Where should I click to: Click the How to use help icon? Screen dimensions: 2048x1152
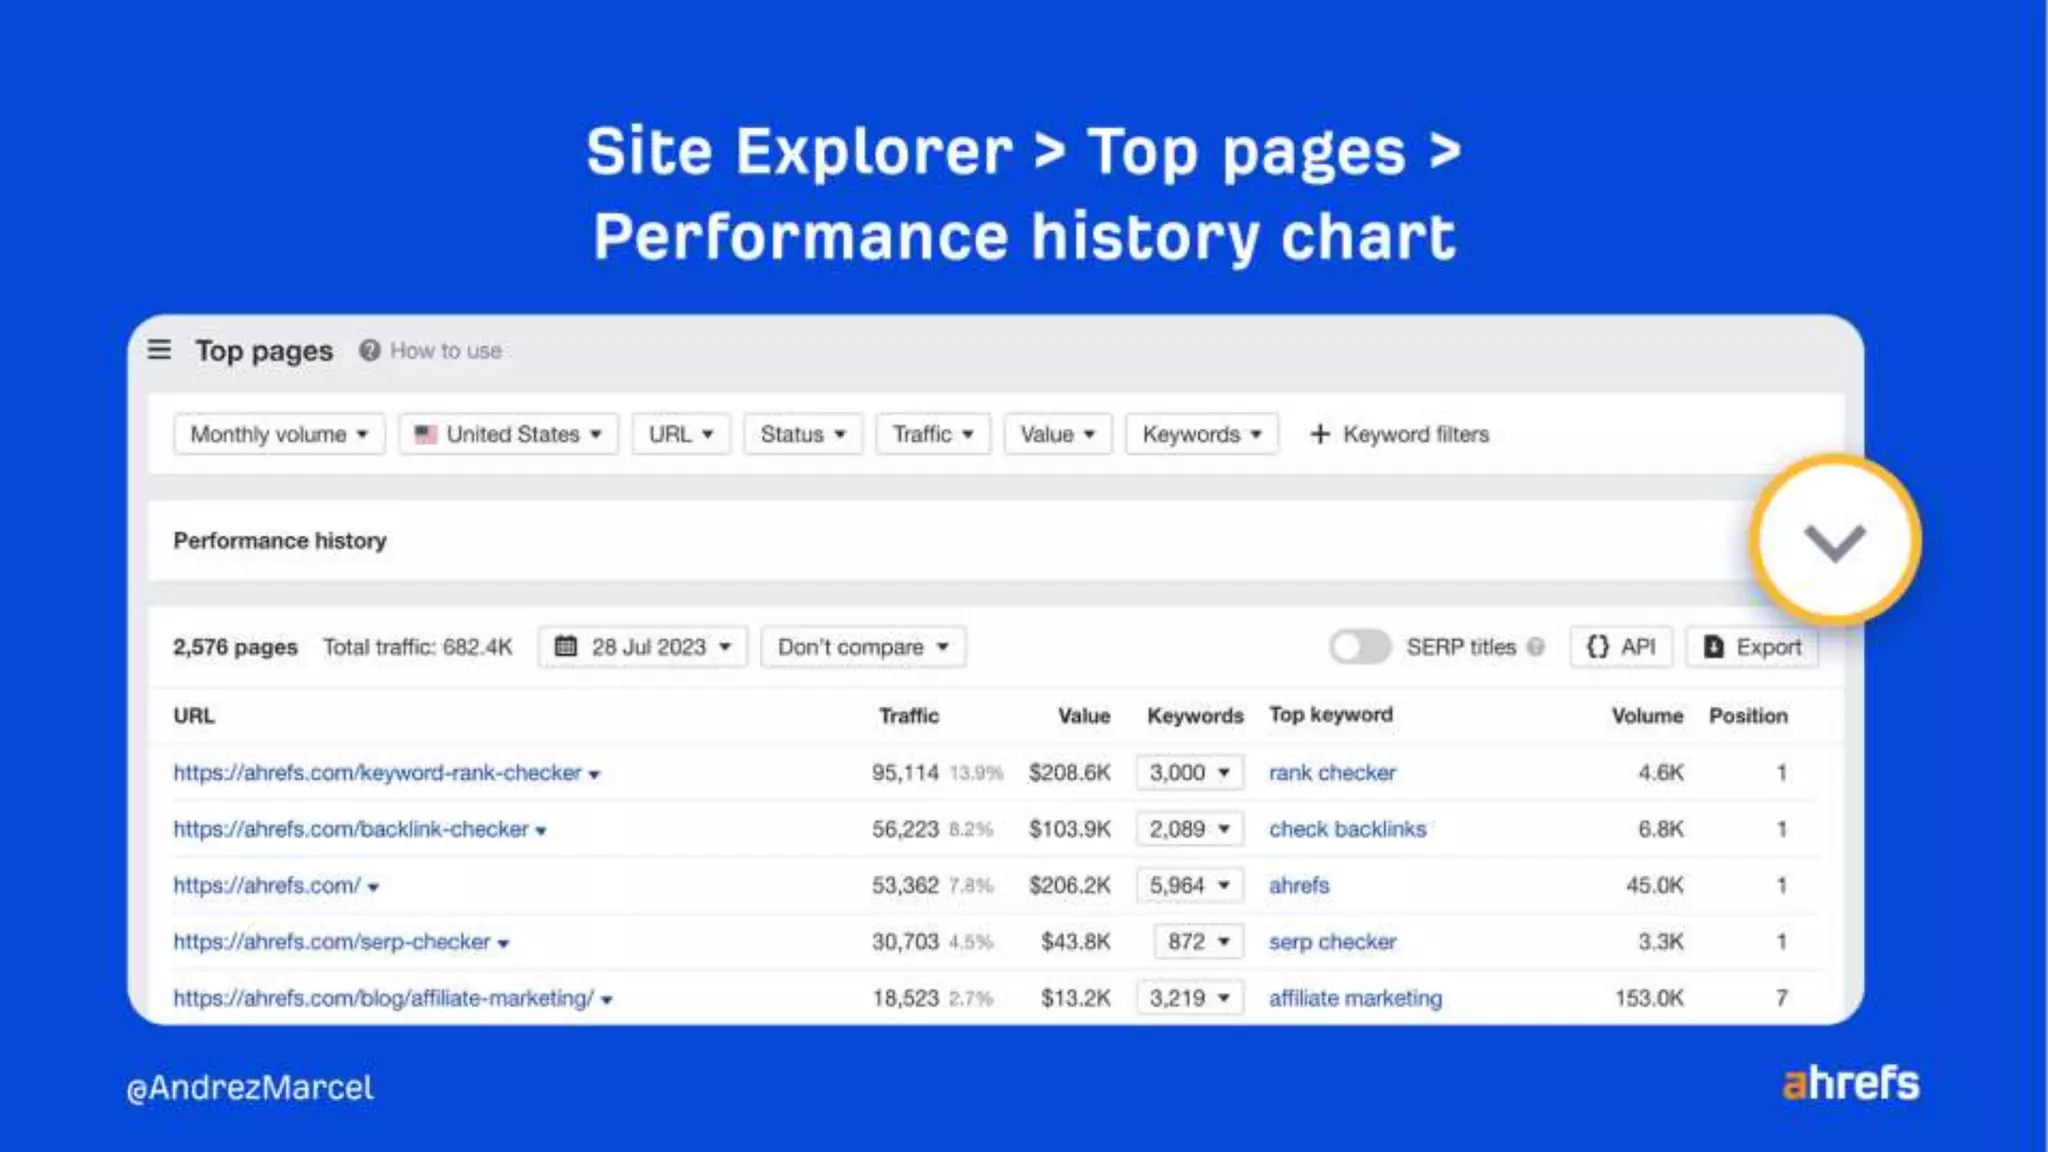click(x=370, y=350)
